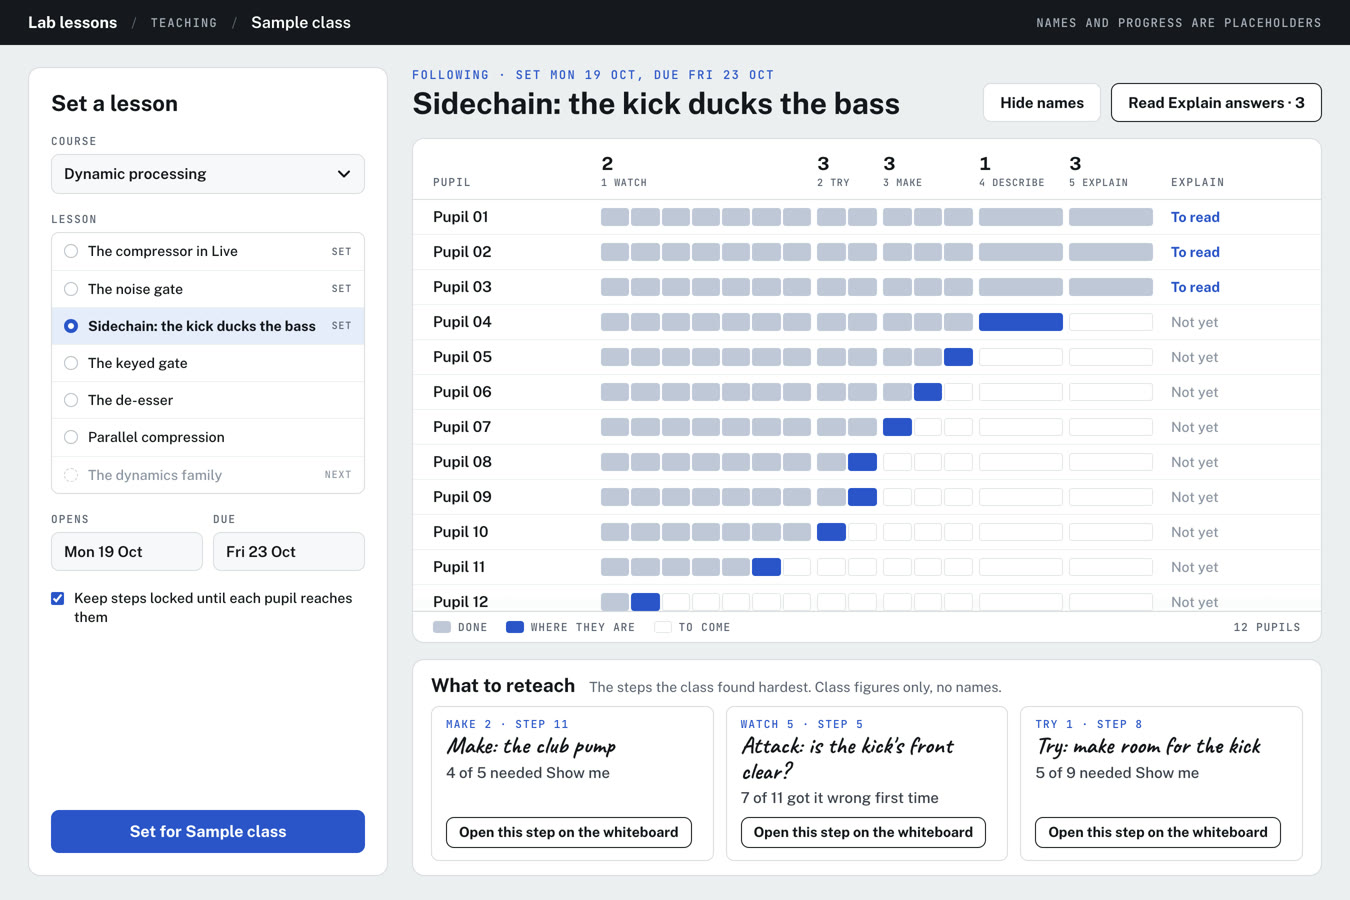Click Pupil 11's current blue Watch step block

pos(766,567)
